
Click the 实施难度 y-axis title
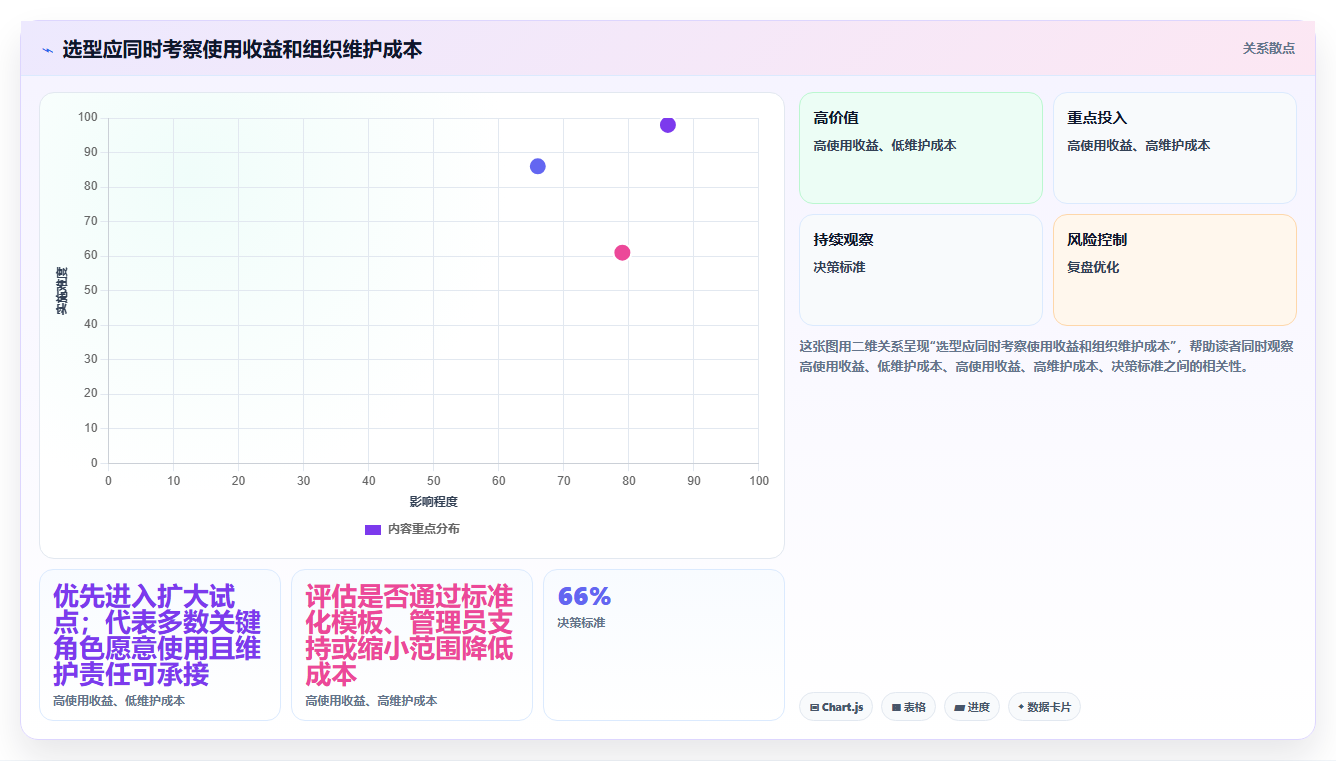[62, 291]
